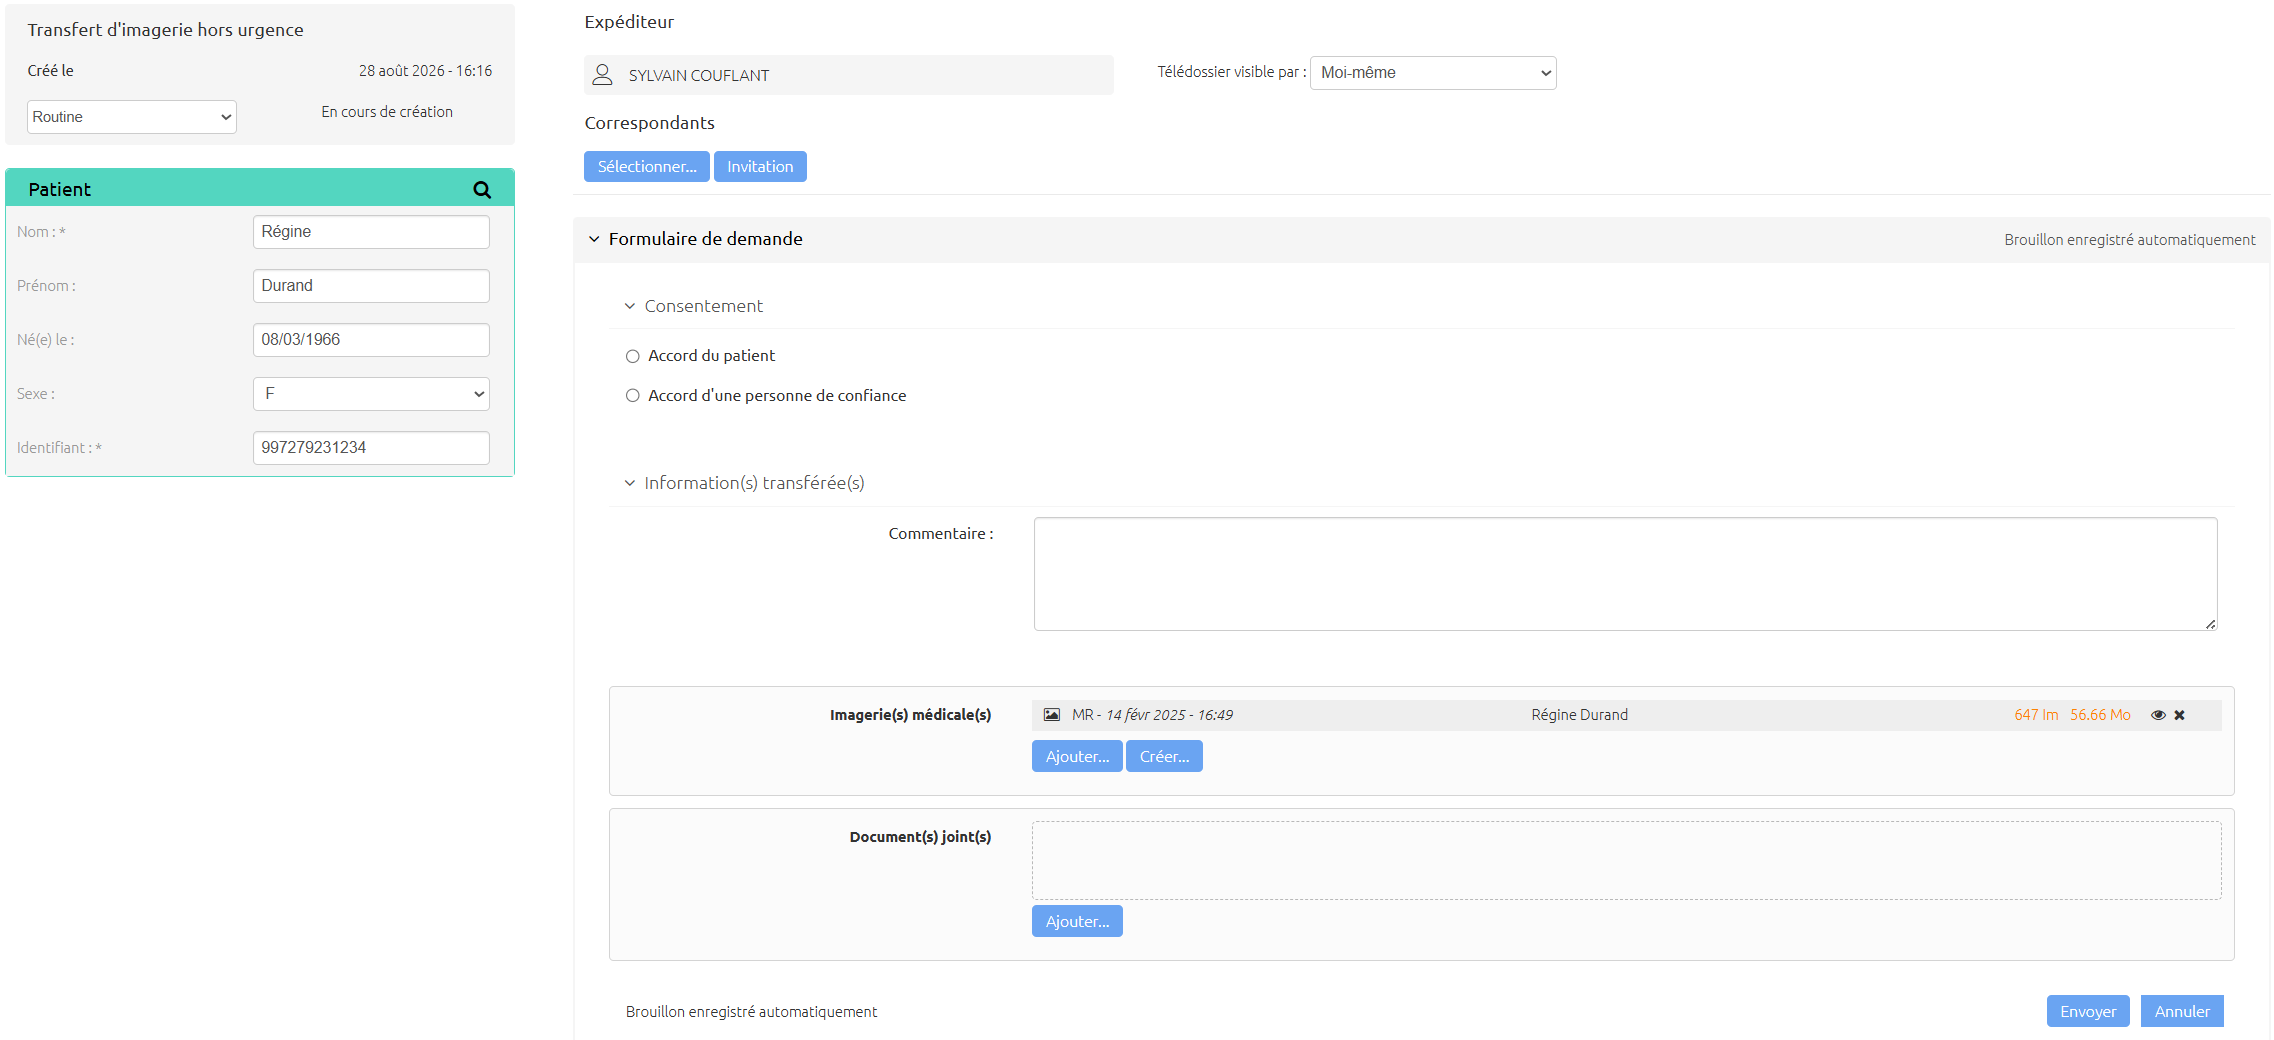
Task: Click the Sélectionner... correspondants button
Action: (647, 167)
